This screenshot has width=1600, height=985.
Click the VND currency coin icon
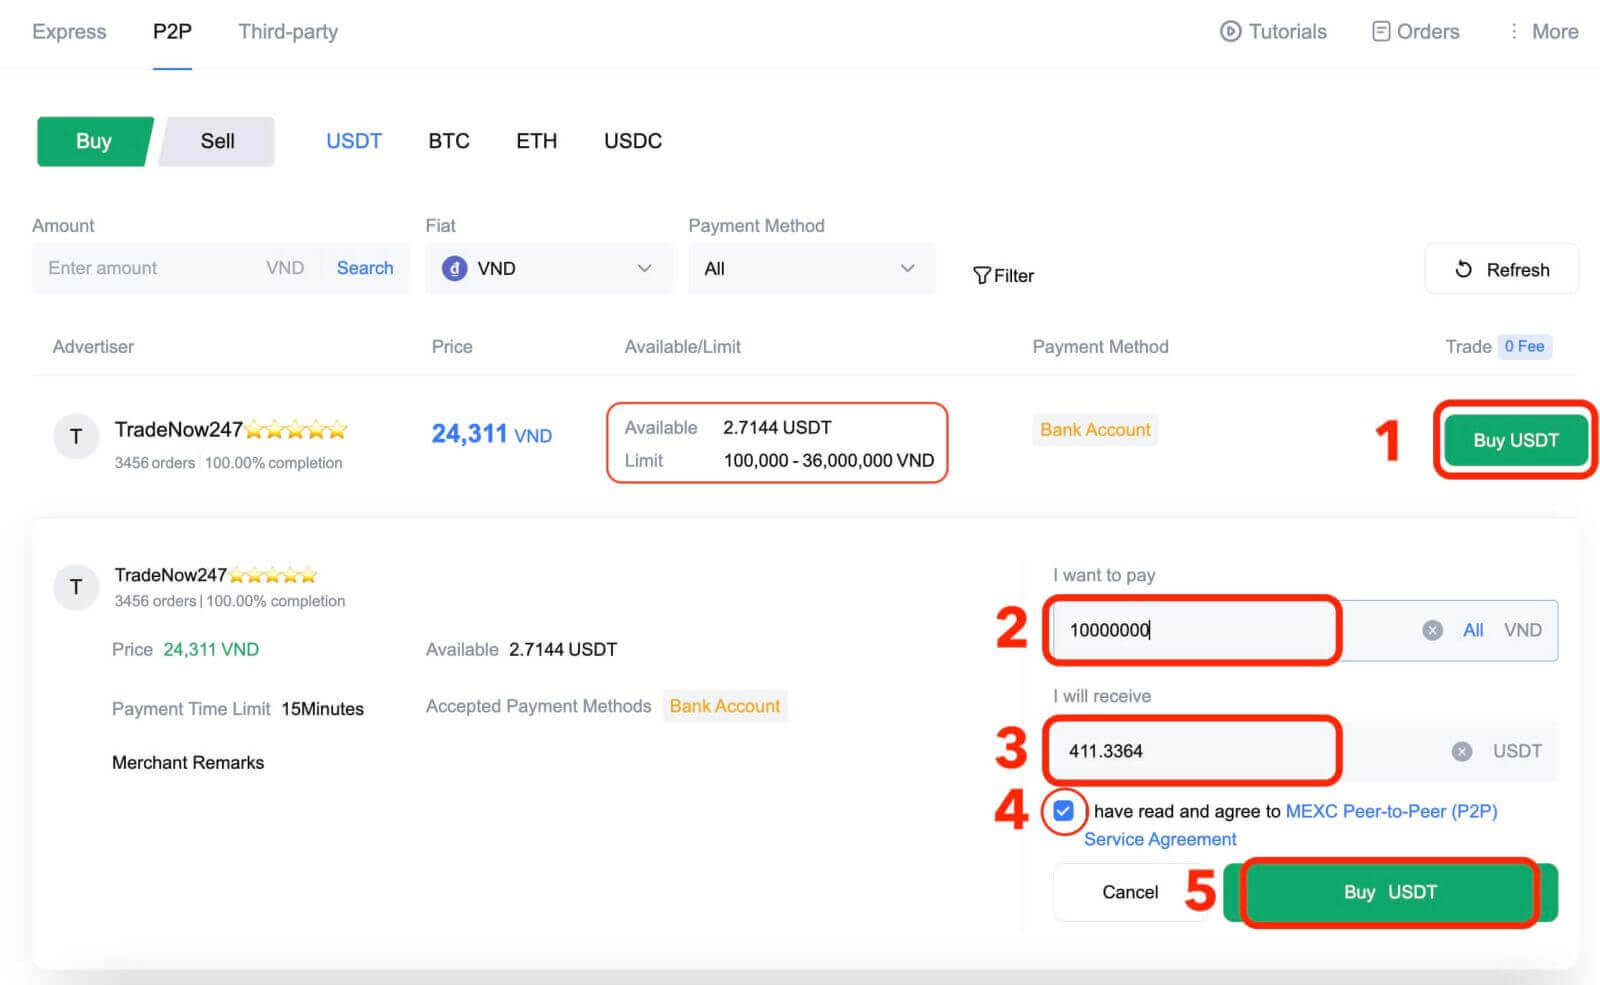click(454, 268)
